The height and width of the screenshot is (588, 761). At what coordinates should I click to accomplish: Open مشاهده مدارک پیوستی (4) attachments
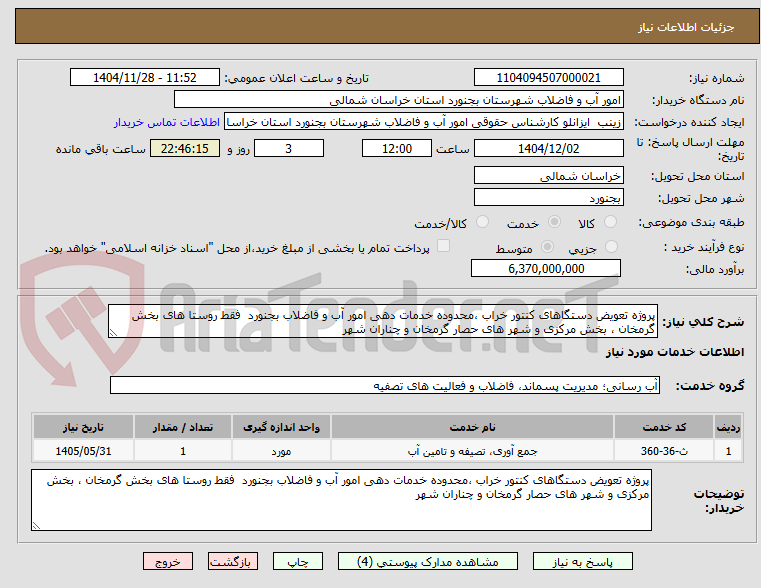pos(428,561)
